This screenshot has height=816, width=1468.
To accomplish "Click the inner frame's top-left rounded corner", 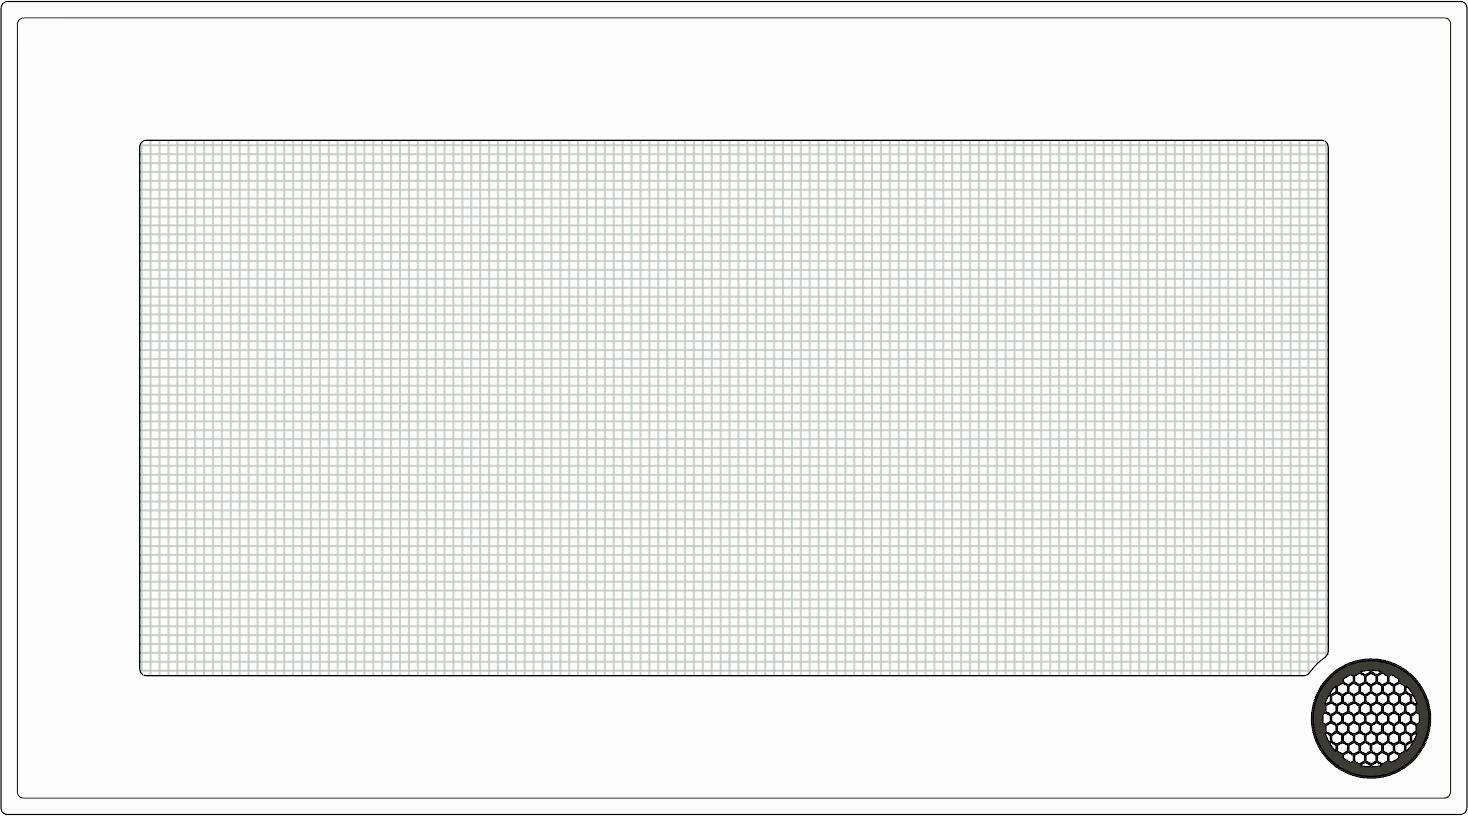I will coord(21,22).
